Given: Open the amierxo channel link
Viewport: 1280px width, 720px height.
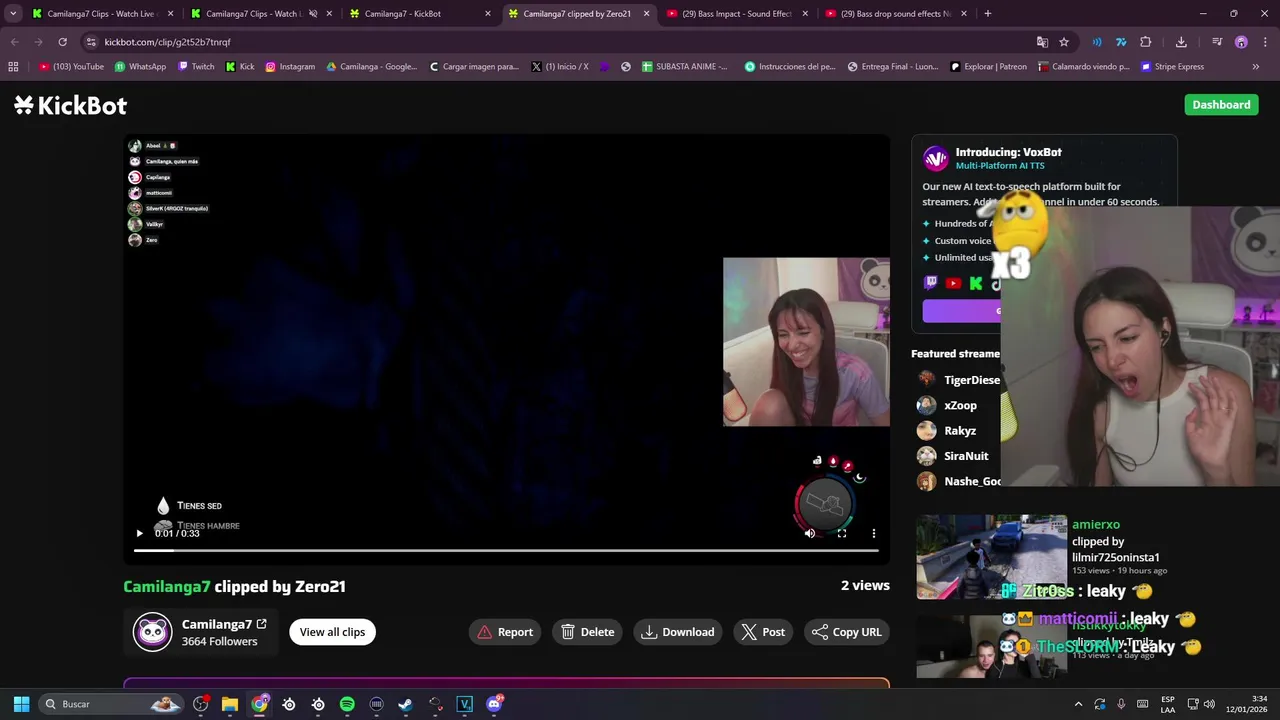Looking at the screenshot, I should 1096,524.
